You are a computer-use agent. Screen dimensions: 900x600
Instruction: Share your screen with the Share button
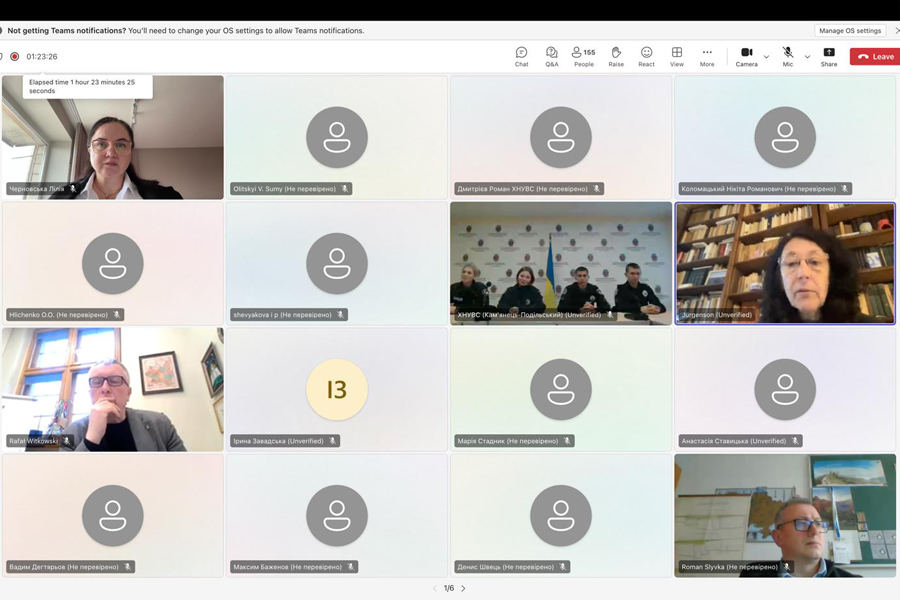(x=829, y=56)
